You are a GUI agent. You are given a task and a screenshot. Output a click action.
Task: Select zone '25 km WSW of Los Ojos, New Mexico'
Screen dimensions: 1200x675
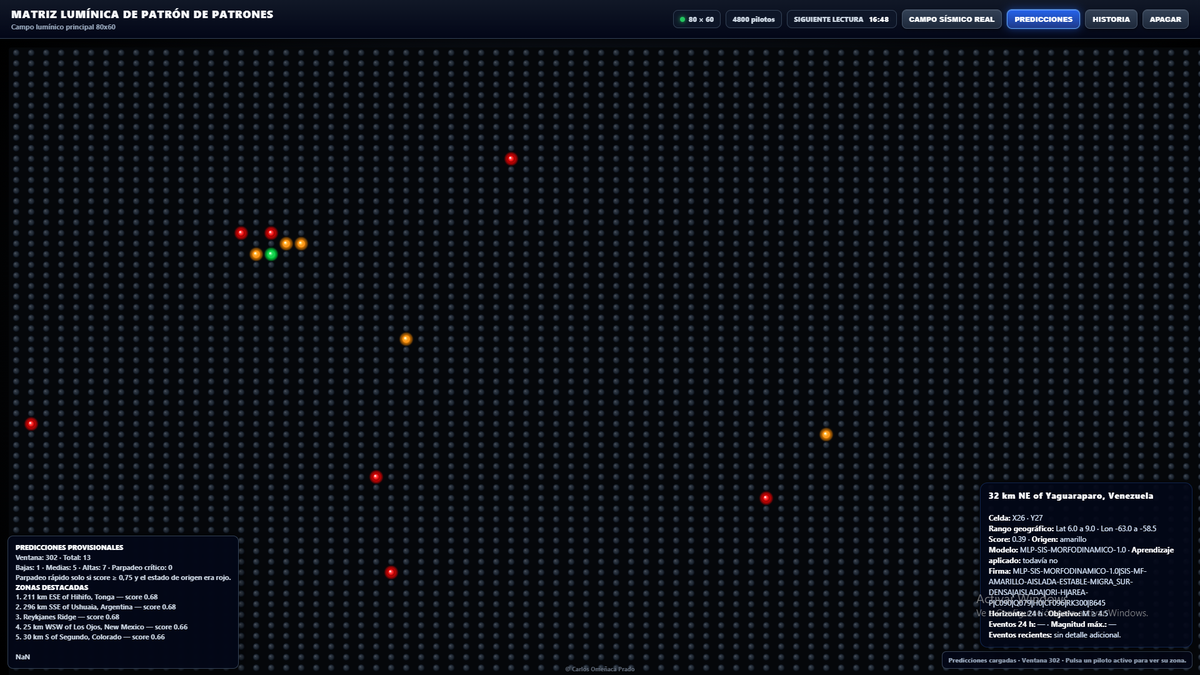101,627
